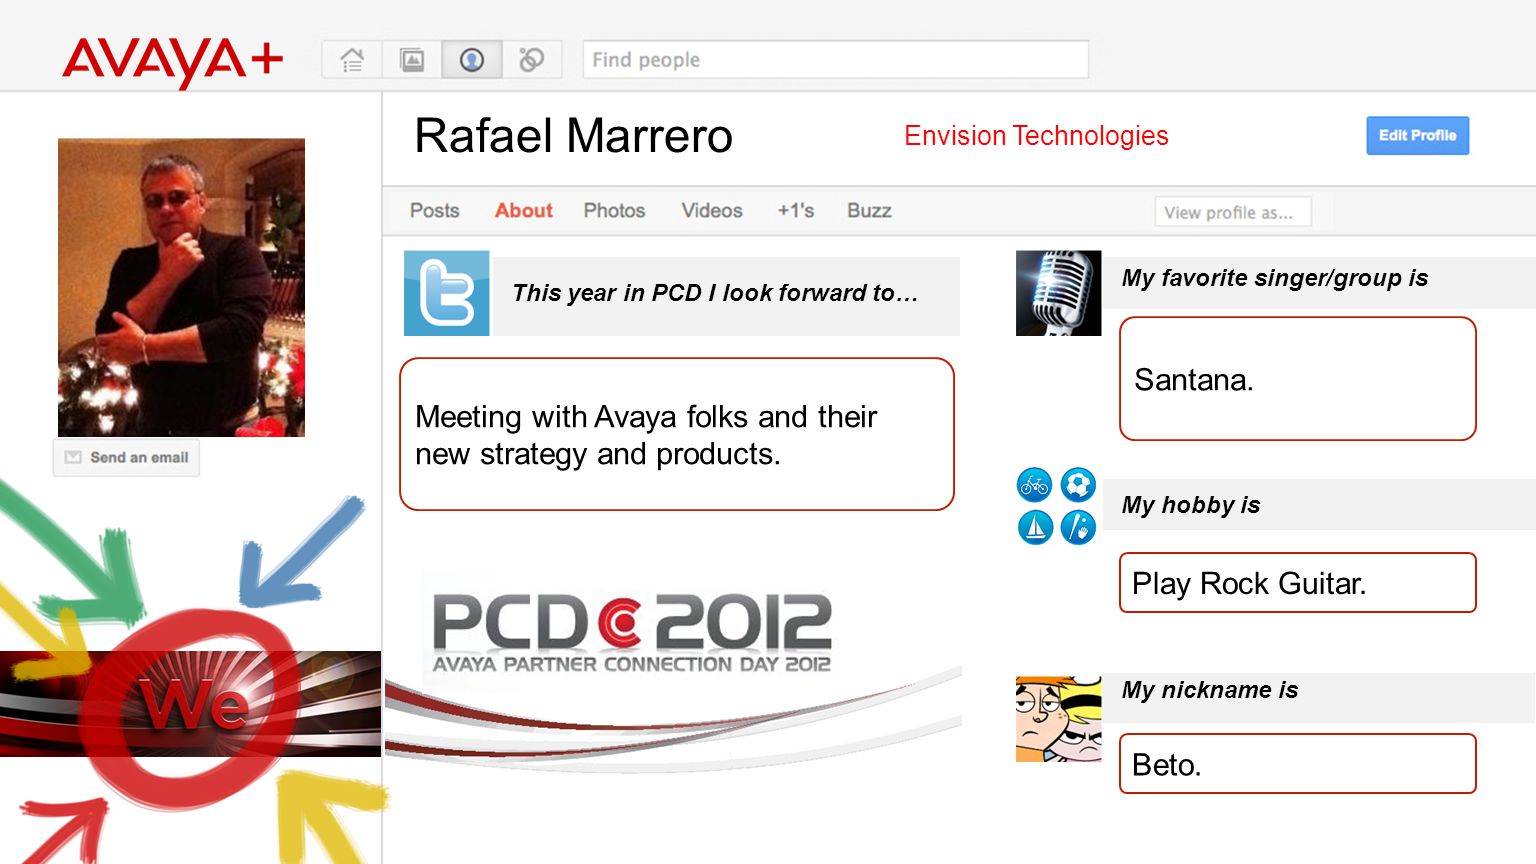Click the Beto. nickname box
This screenshot has height=864, width=1536.
click(x=1297, y=764)
